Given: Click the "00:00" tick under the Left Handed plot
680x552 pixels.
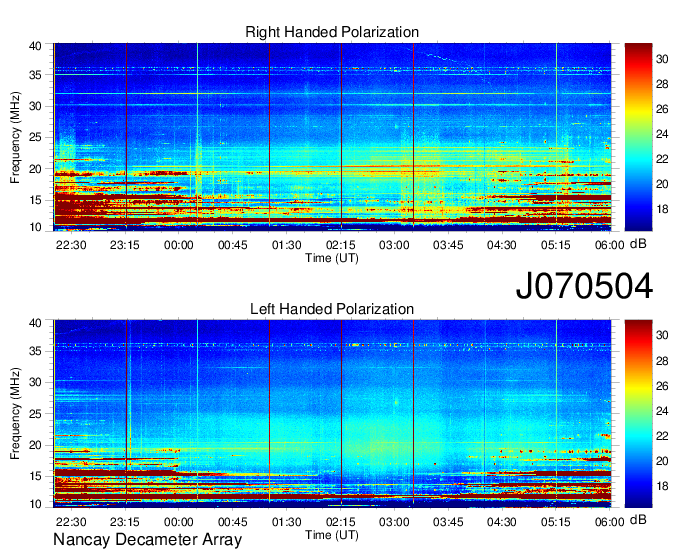Looking at the screenshot, I should point(179,522).
